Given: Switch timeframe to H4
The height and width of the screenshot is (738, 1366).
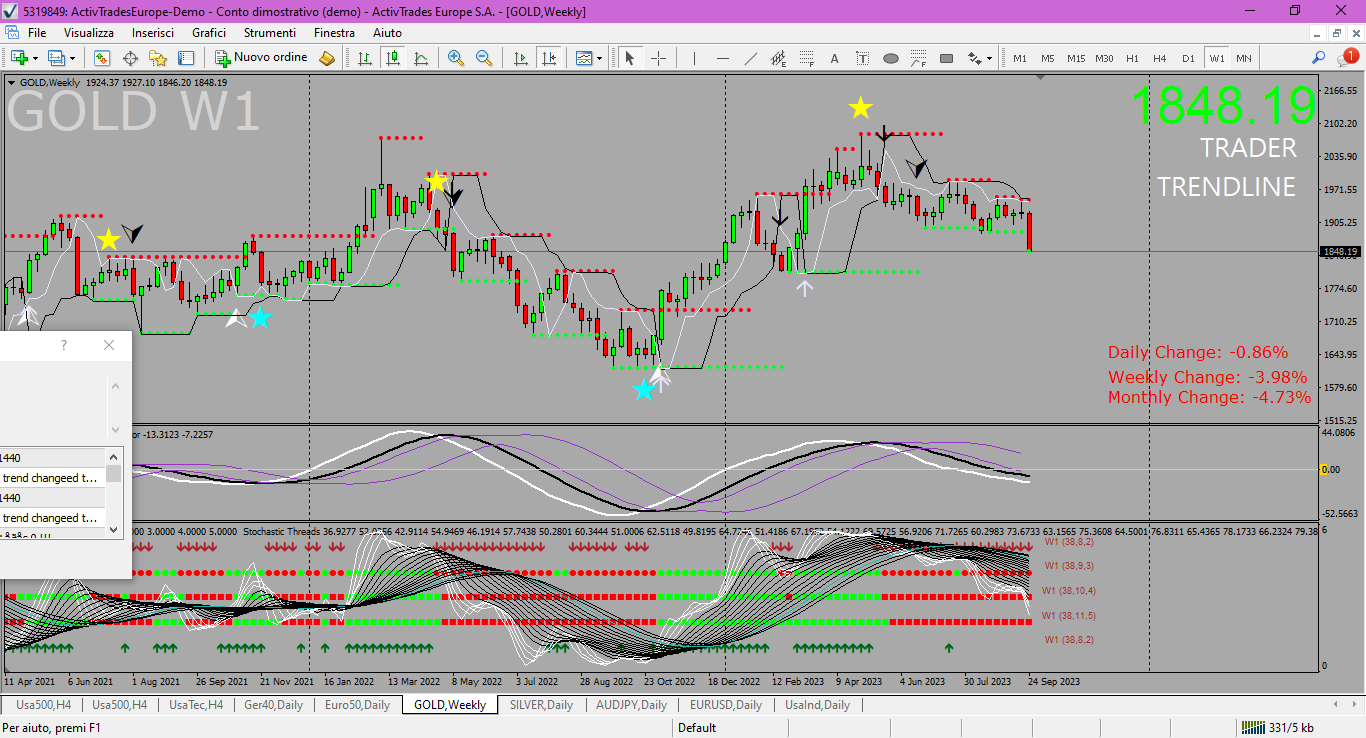Looking at the screenshot, I should [1160, 58].
